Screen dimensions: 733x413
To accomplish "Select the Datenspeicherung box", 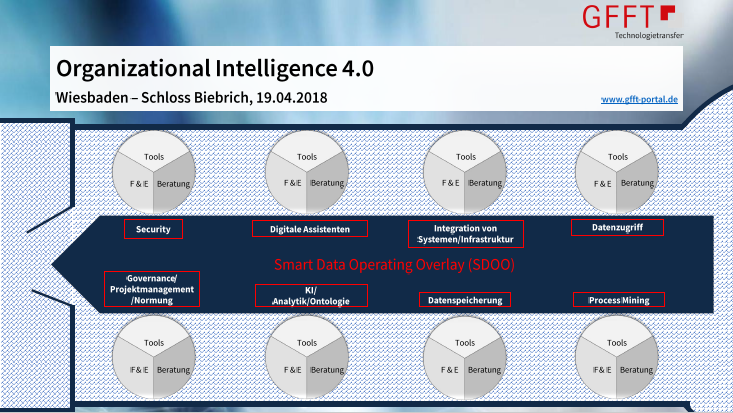I will [x=465, y=300].
